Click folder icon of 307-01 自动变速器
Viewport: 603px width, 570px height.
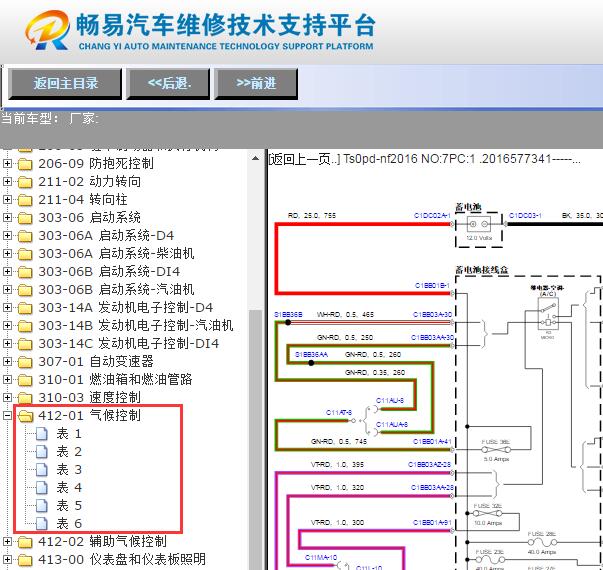tap(25, 362)
